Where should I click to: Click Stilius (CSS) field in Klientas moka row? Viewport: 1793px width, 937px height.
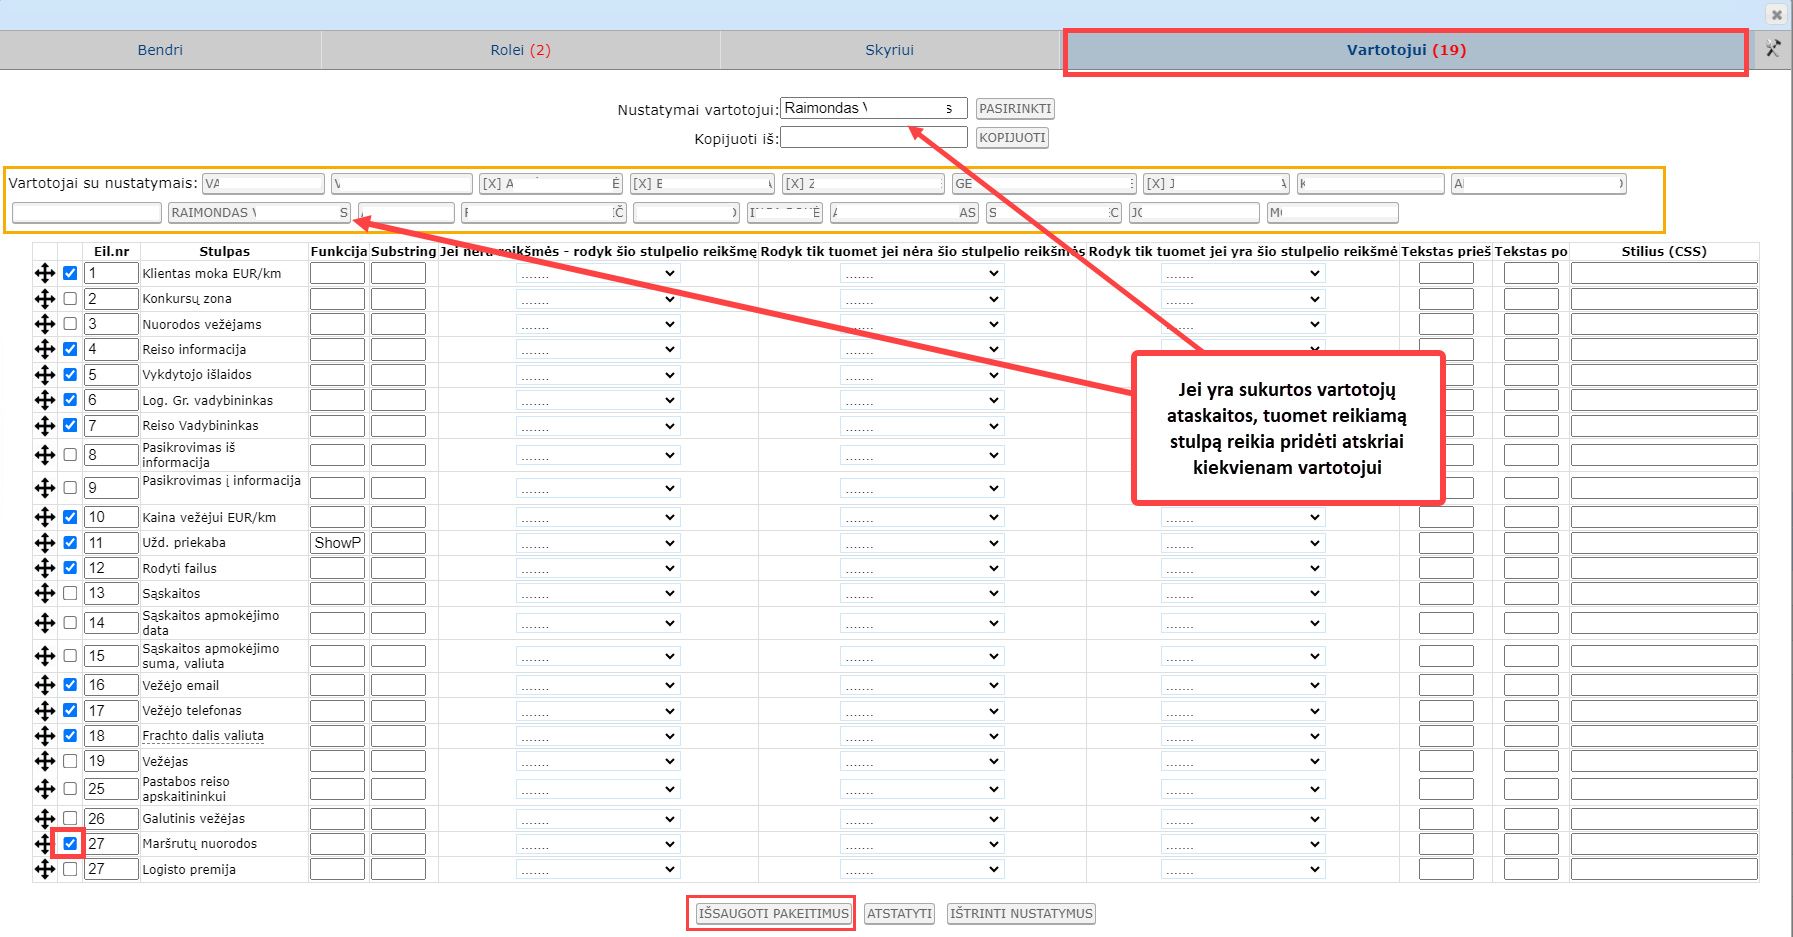coord(1664,273)
